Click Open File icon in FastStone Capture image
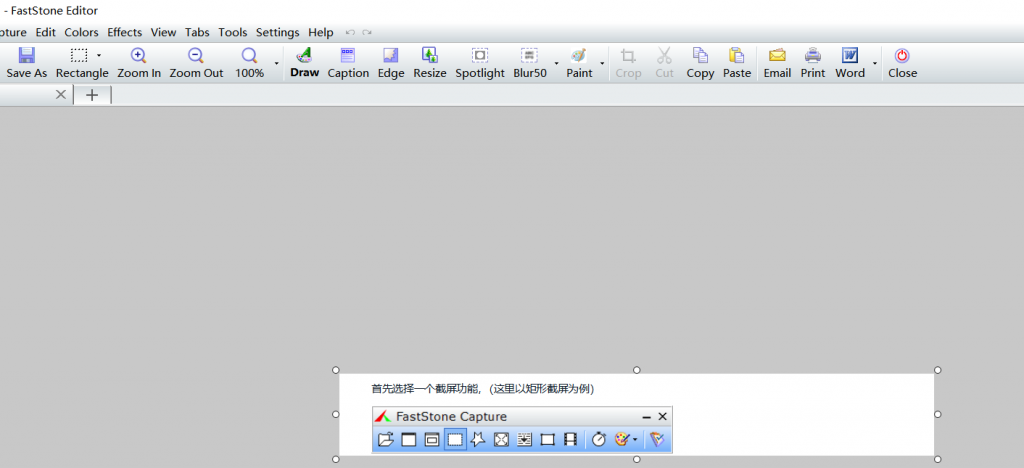Screen dimensions: 1024x468 point(386,440)
